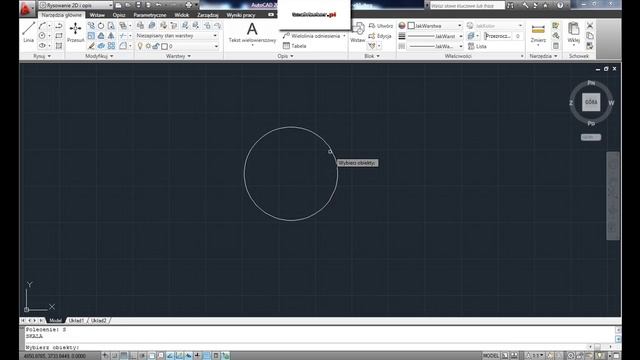Toggle grid display in status bar
Image resolution: width=640 pixels, height=360 pixels.
pos(124,356)
